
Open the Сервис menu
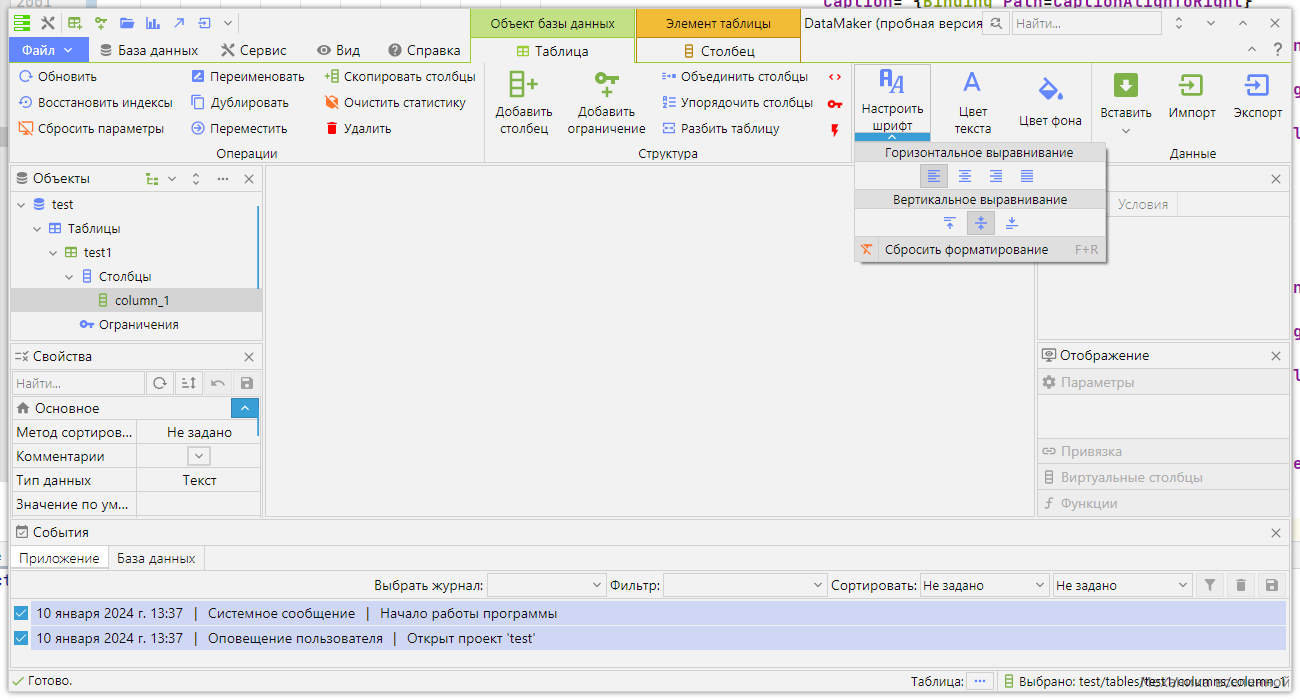click(x=254, y=50)
